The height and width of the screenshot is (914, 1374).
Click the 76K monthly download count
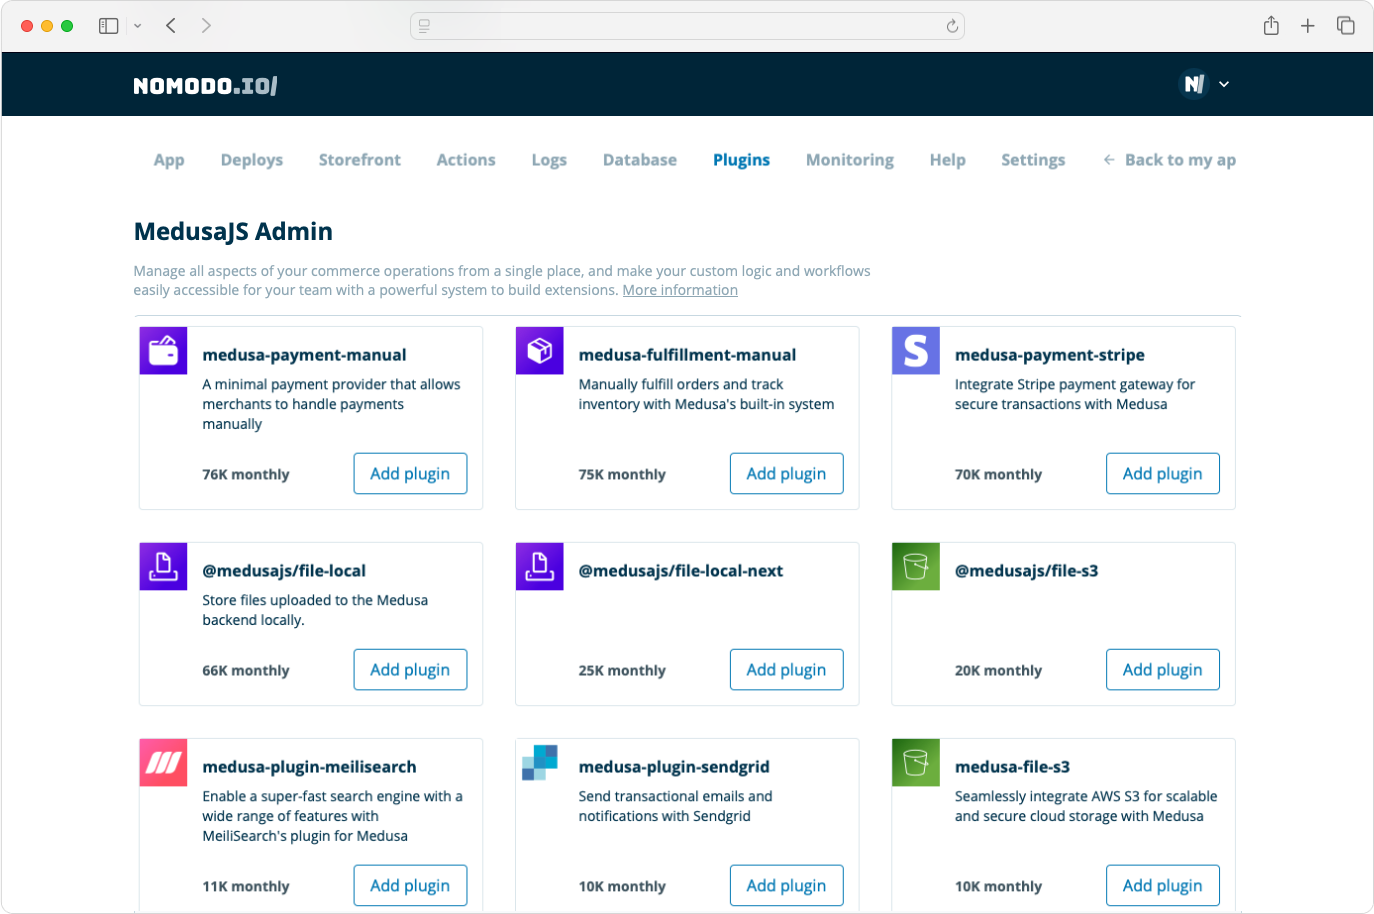[246, 475]
